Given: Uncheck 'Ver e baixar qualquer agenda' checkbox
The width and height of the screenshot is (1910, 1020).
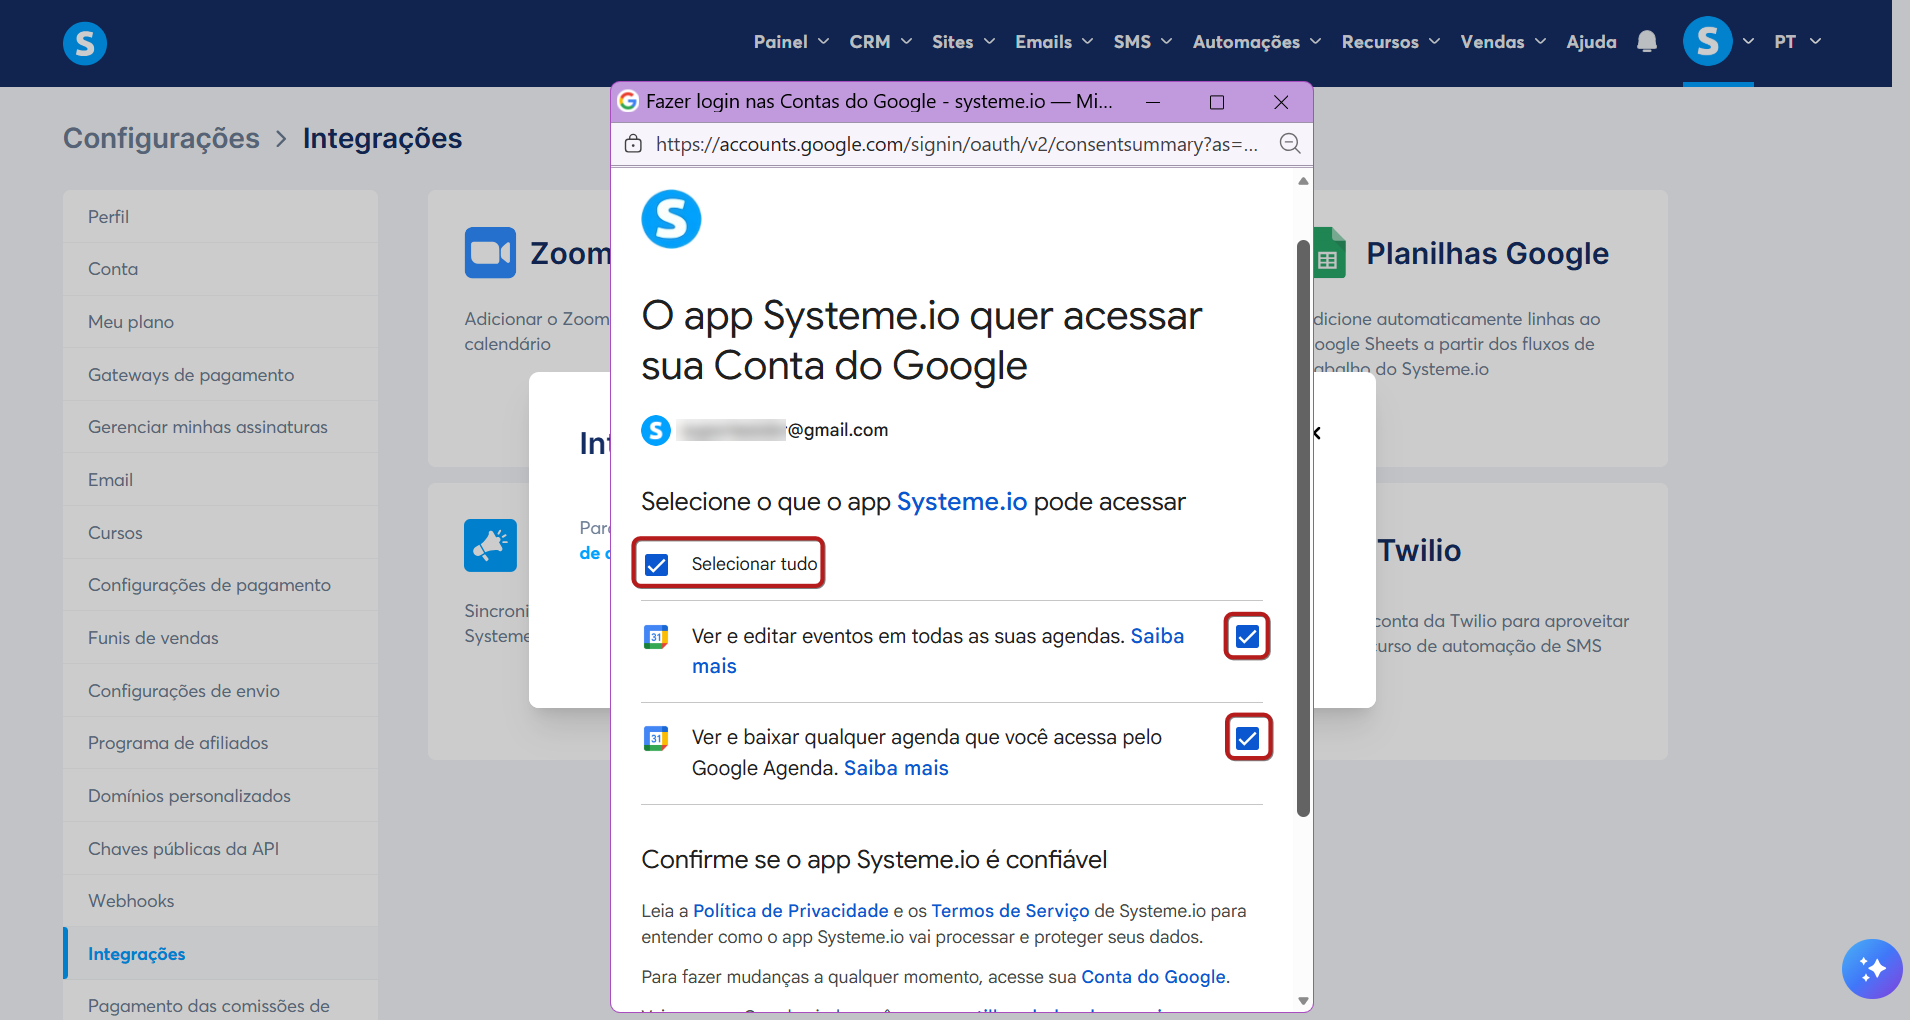Looking at the screenshot, I should (x=1247, y=738).
